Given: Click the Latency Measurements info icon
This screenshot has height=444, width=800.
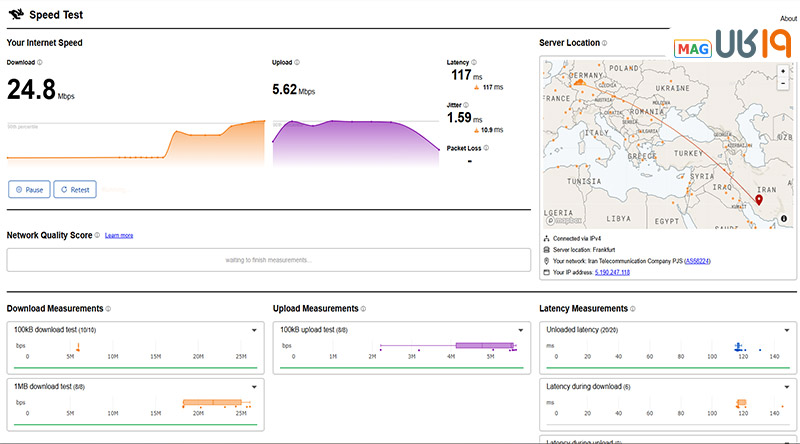Looking at the screenshot, I should pyautogui.click(x=633, y=309).
